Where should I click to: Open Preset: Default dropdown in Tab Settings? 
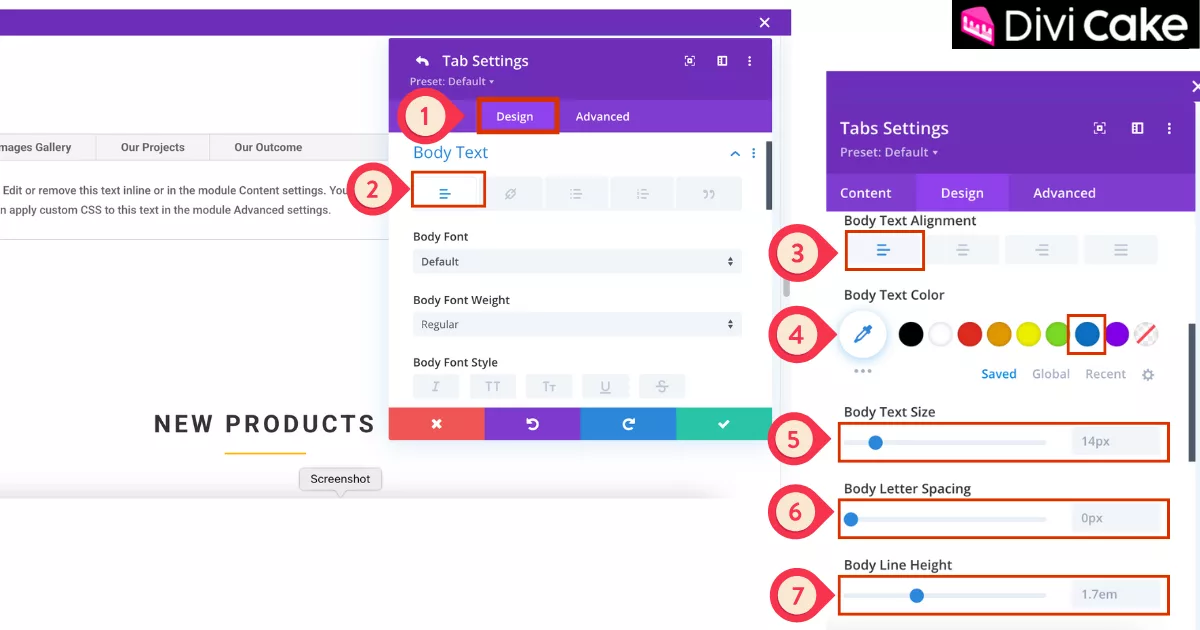click(x=452, y=82)
